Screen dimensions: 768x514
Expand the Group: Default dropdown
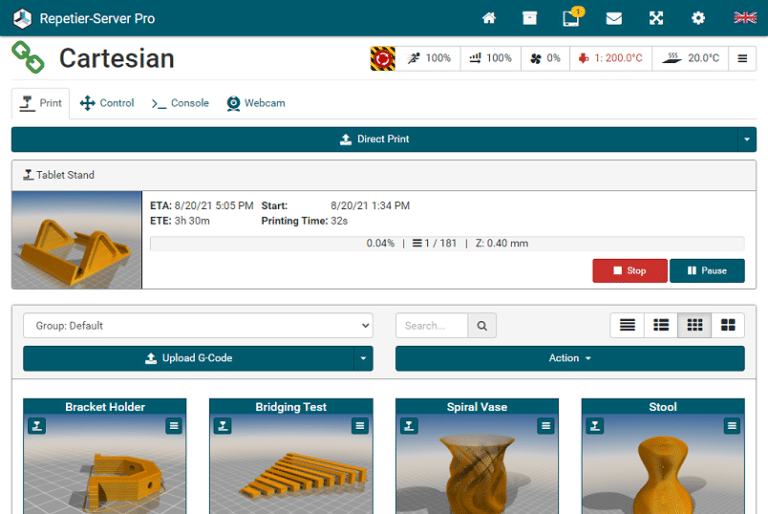click(198, 325)
